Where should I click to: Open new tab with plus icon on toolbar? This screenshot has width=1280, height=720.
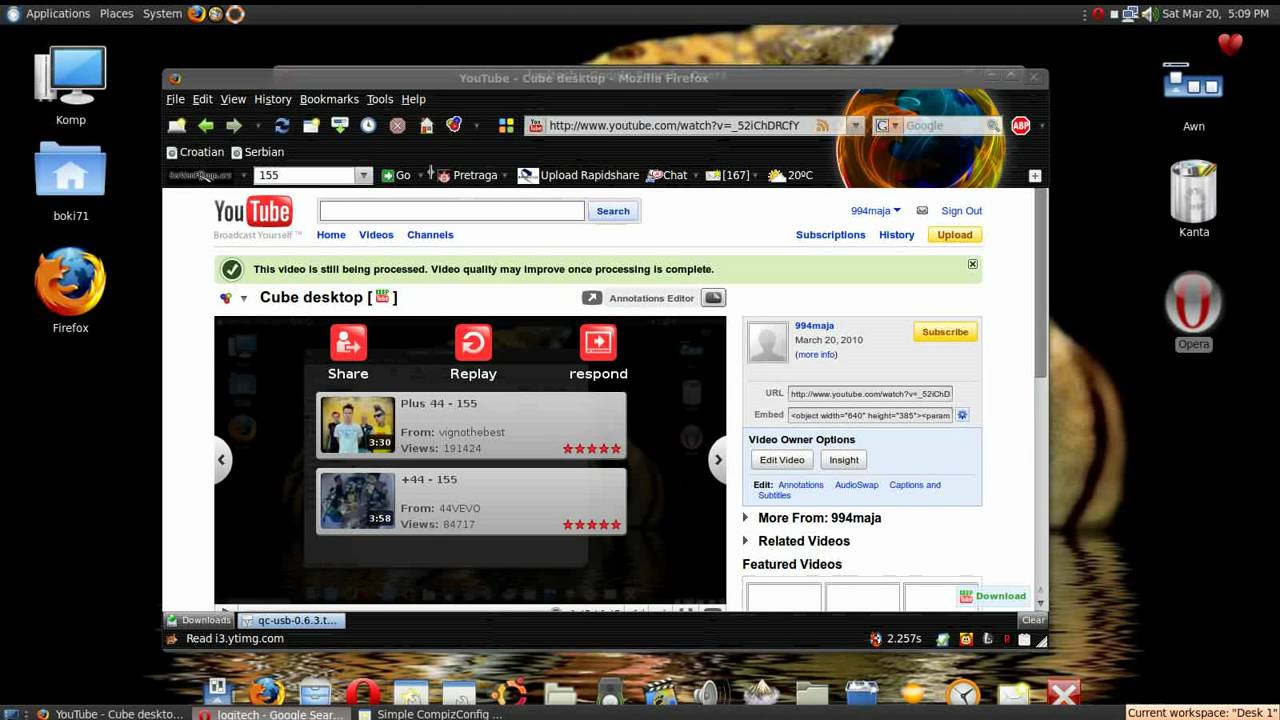point(1035,175)
